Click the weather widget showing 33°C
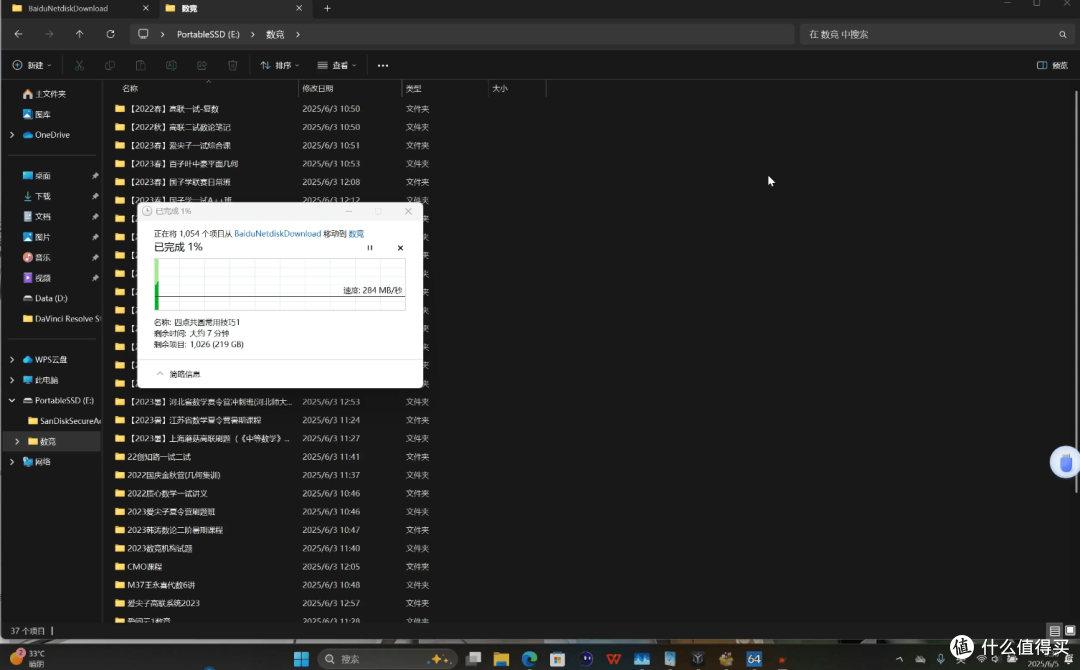Image resolution: width=1080 pixels, height=670 pixels. tap(28, 658)
